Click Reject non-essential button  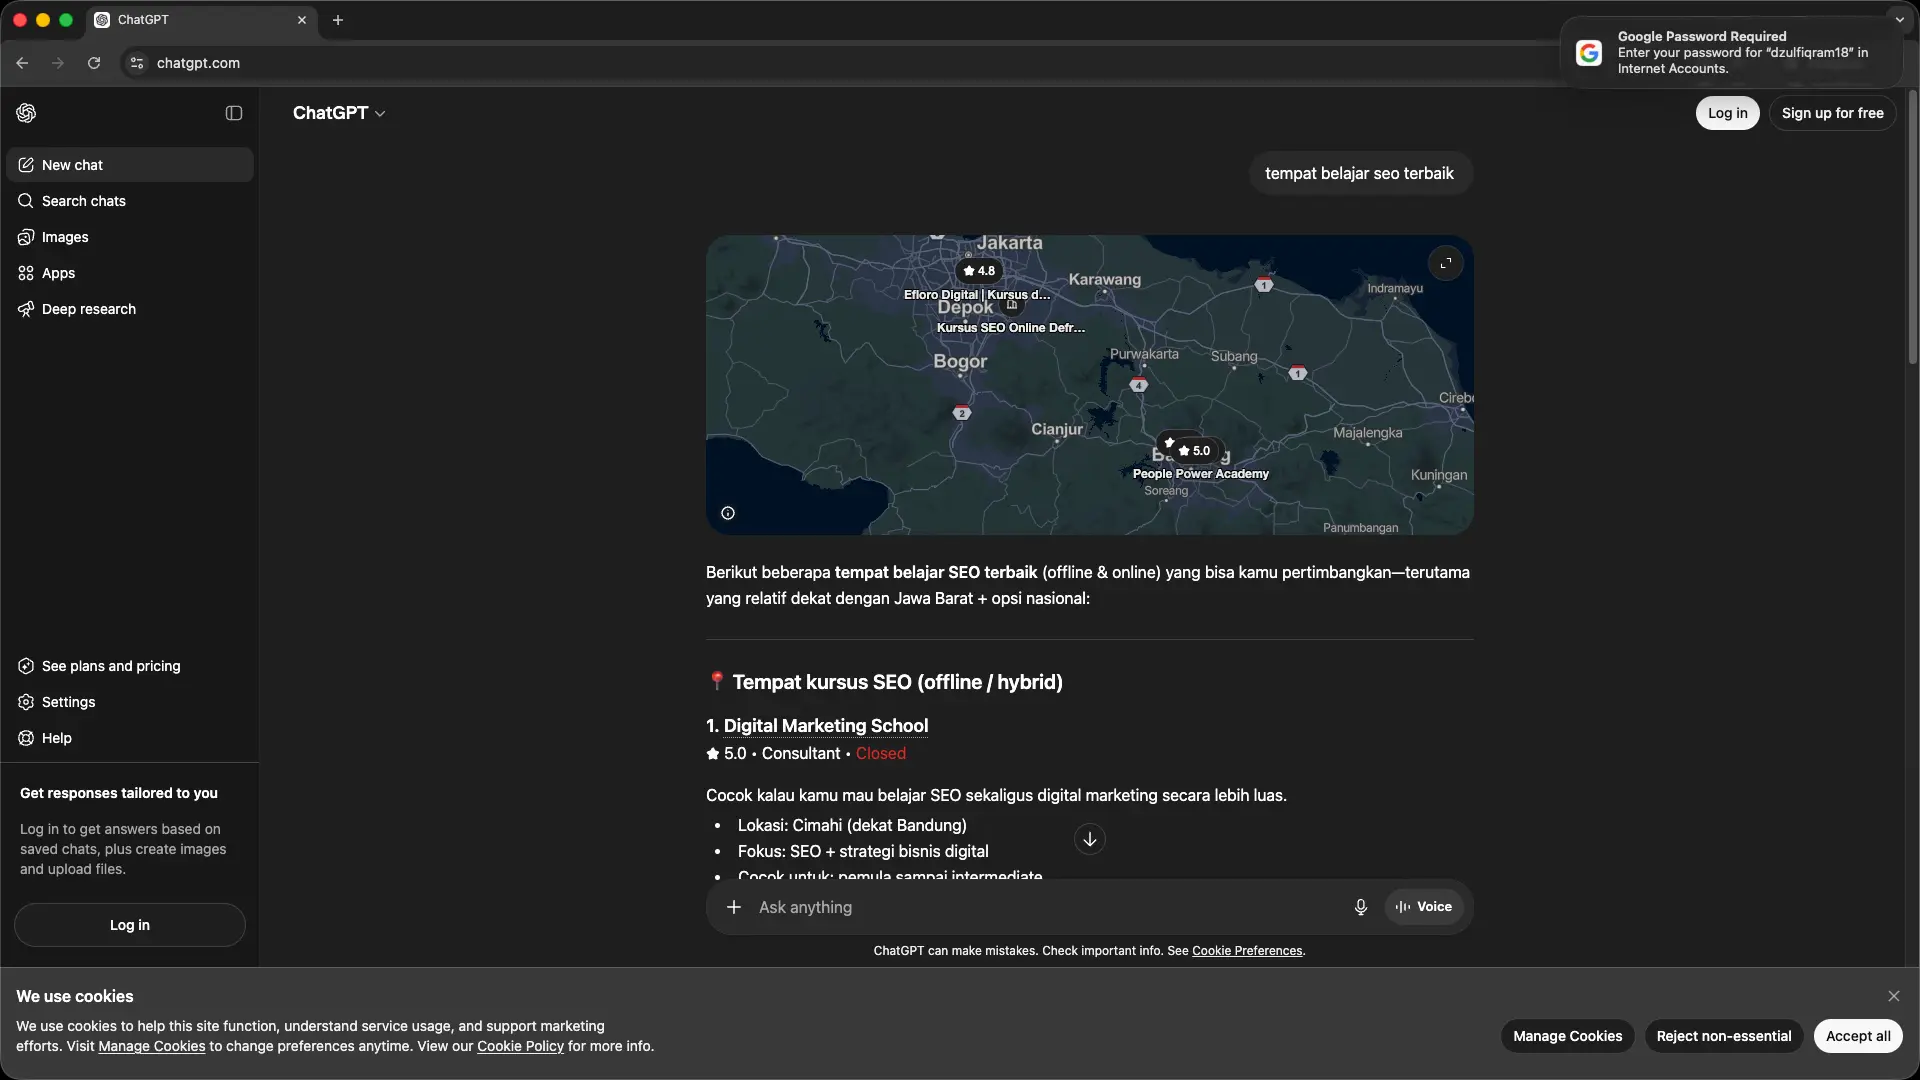[1723, 1036]
